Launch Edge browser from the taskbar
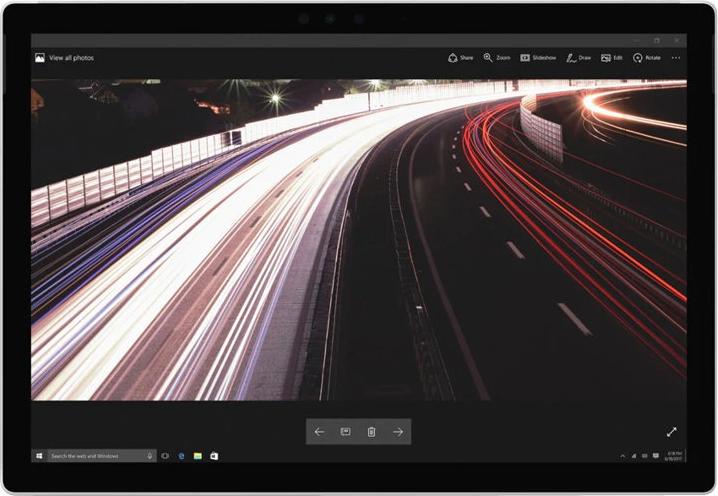The height and width of the screenshot is (496, 718). click(181, 456)
